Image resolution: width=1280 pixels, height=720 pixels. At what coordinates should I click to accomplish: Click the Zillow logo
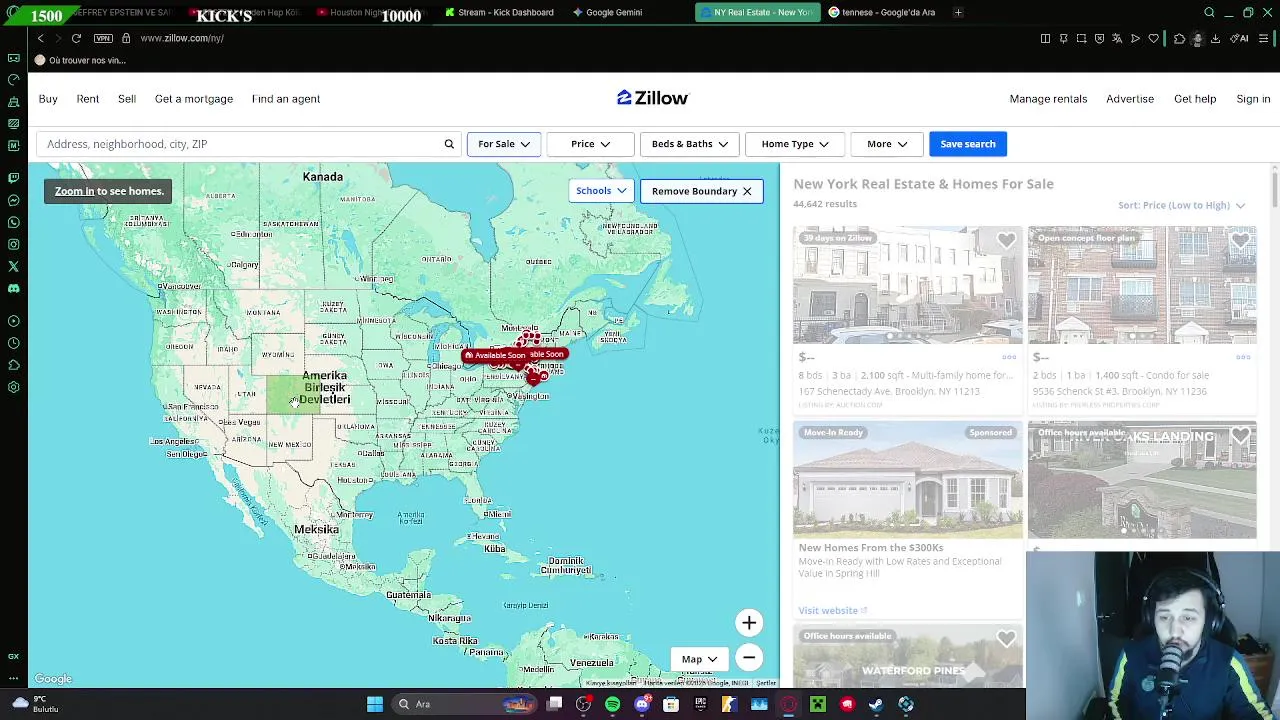tap(652, 98)
